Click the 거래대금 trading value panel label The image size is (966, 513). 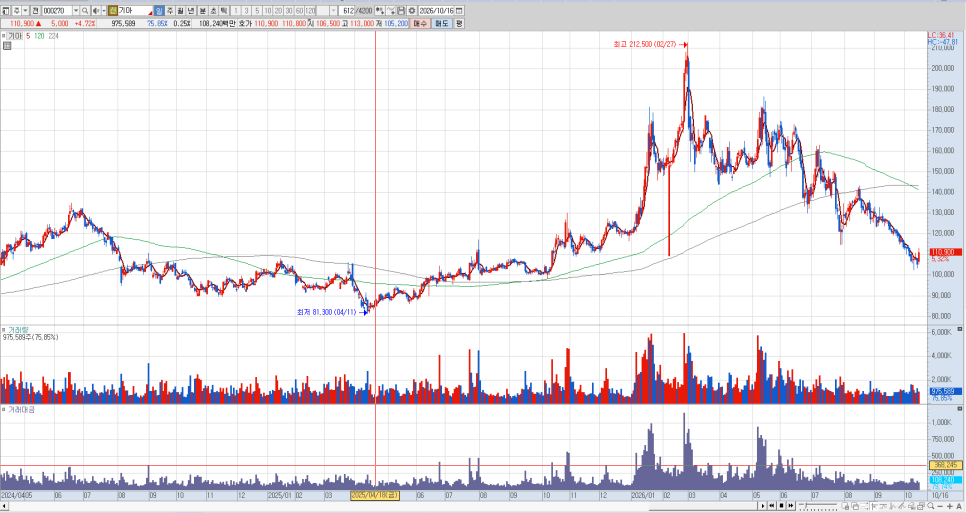coord(22,410)
